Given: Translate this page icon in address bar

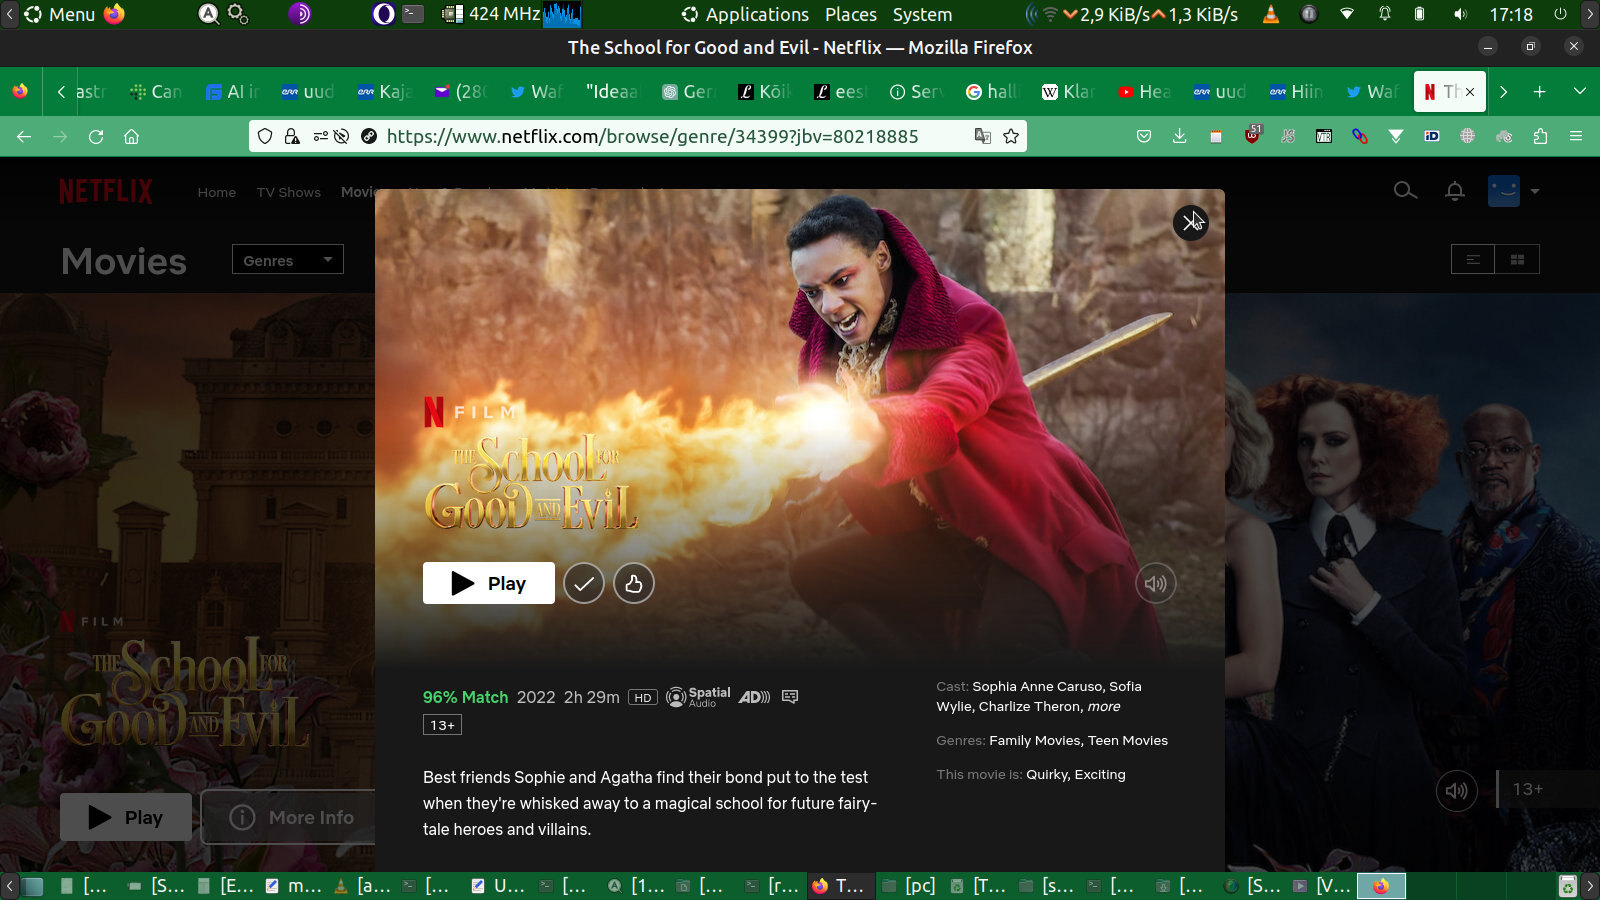Looking at the screenshot, I should pyautogui.click(x=983, y=136).
